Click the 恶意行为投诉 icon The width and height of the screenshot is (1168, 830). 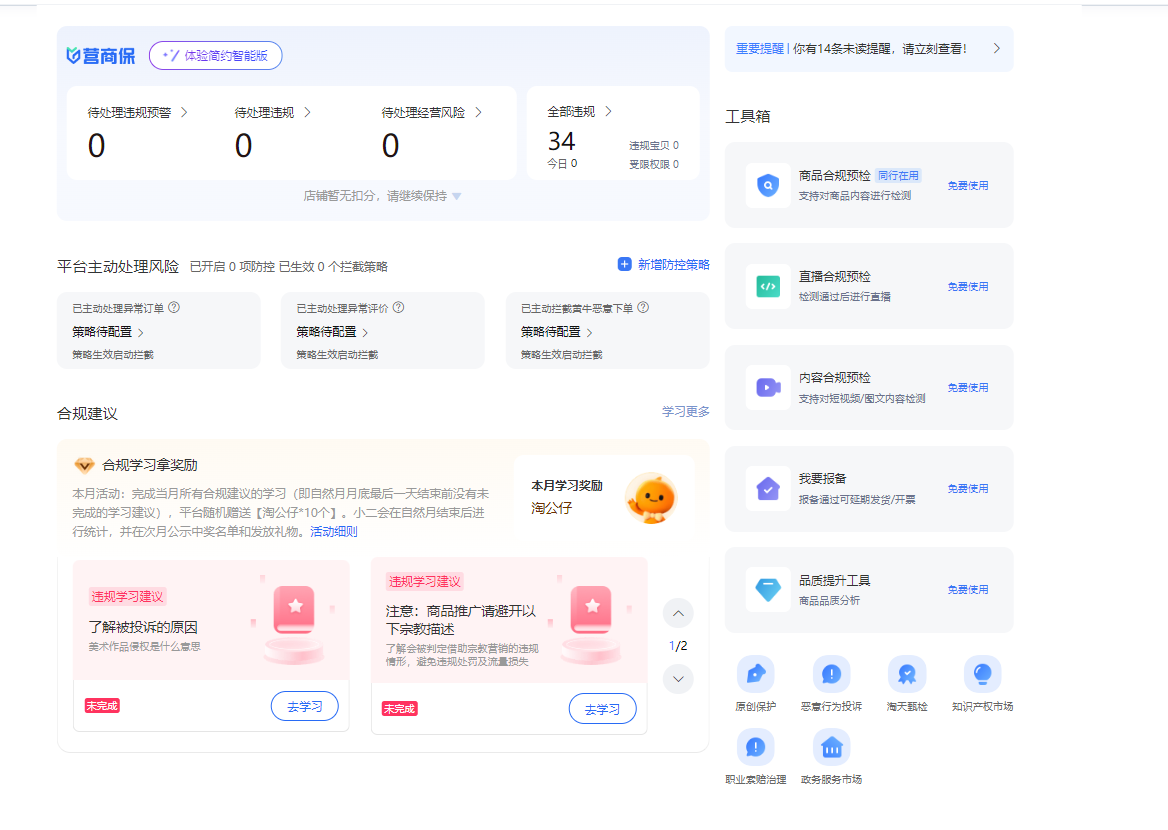[831, 674]
